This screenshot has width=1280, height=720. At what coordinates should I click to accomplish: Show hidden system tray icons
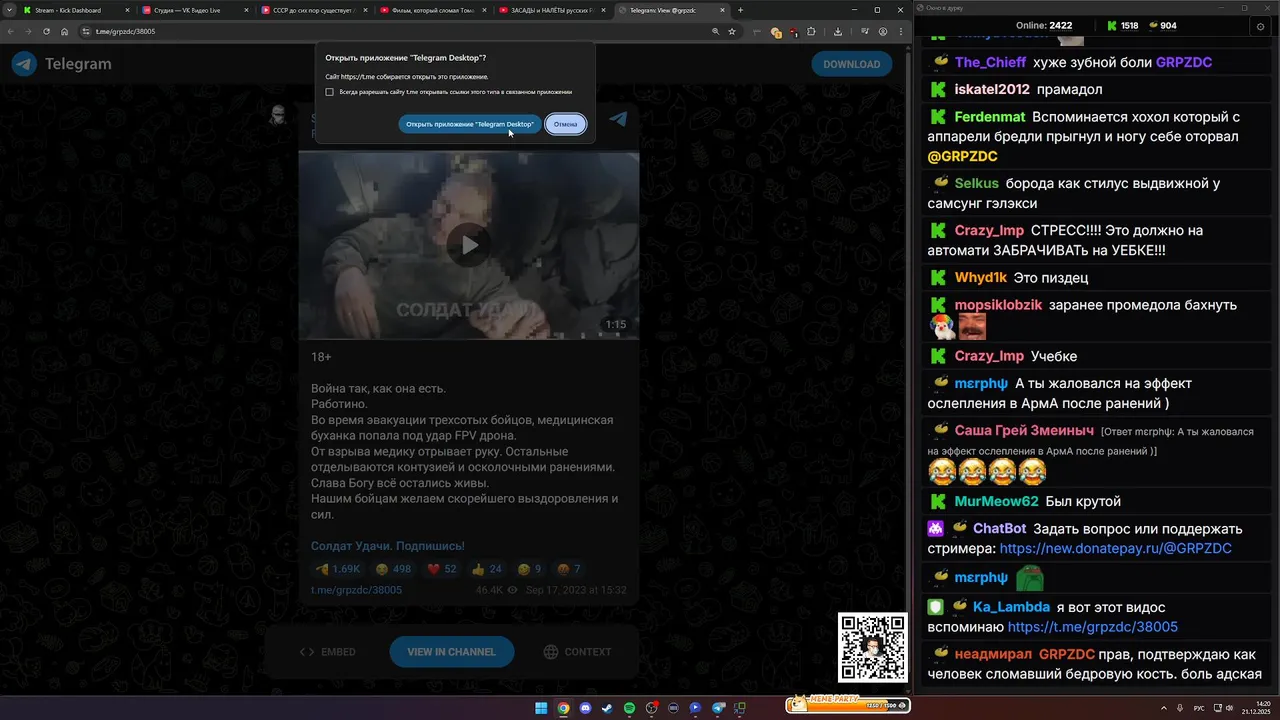pos(1163,708)
